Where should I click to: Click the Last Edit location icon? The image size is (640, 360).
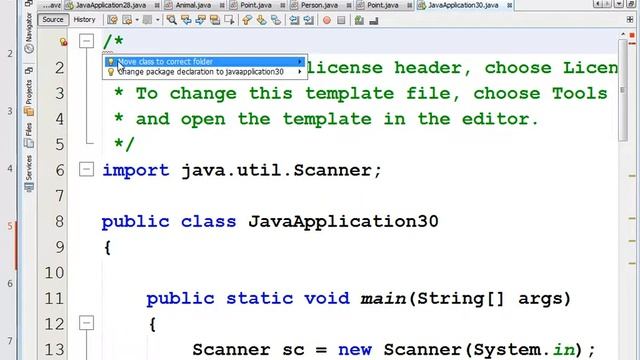click(112, 20)
